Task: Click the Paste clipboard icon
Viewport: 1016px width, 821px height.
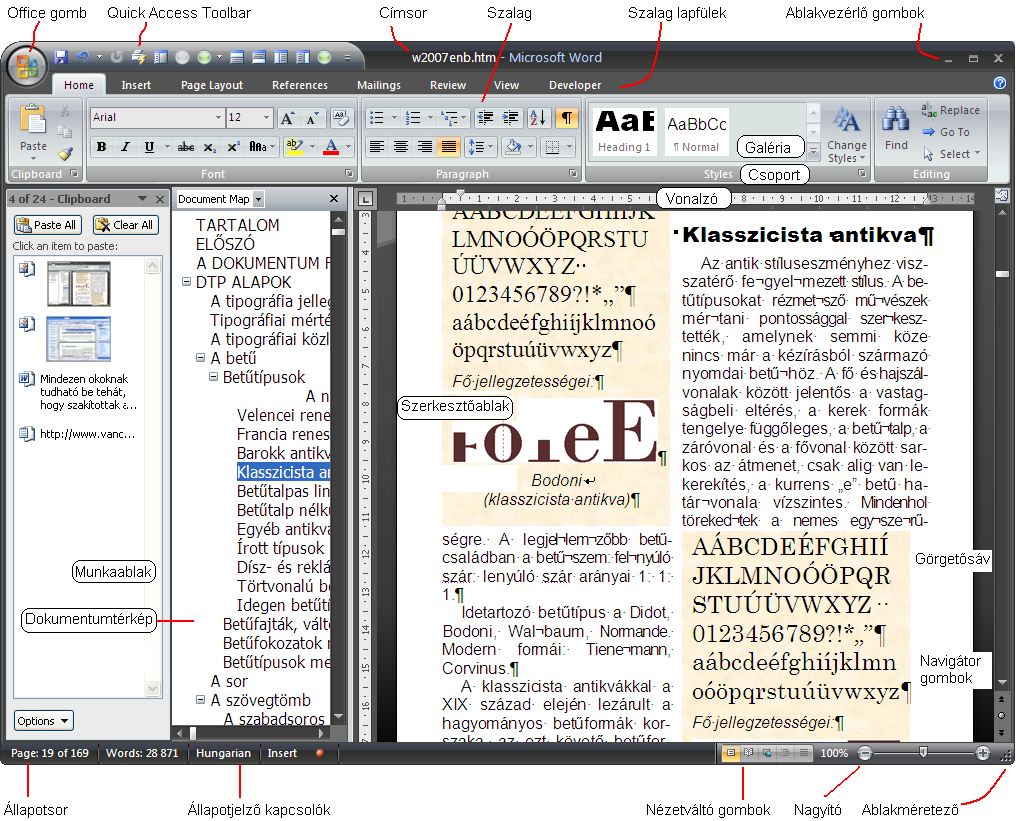Action: pyautogui.click(x=32, y=121)
